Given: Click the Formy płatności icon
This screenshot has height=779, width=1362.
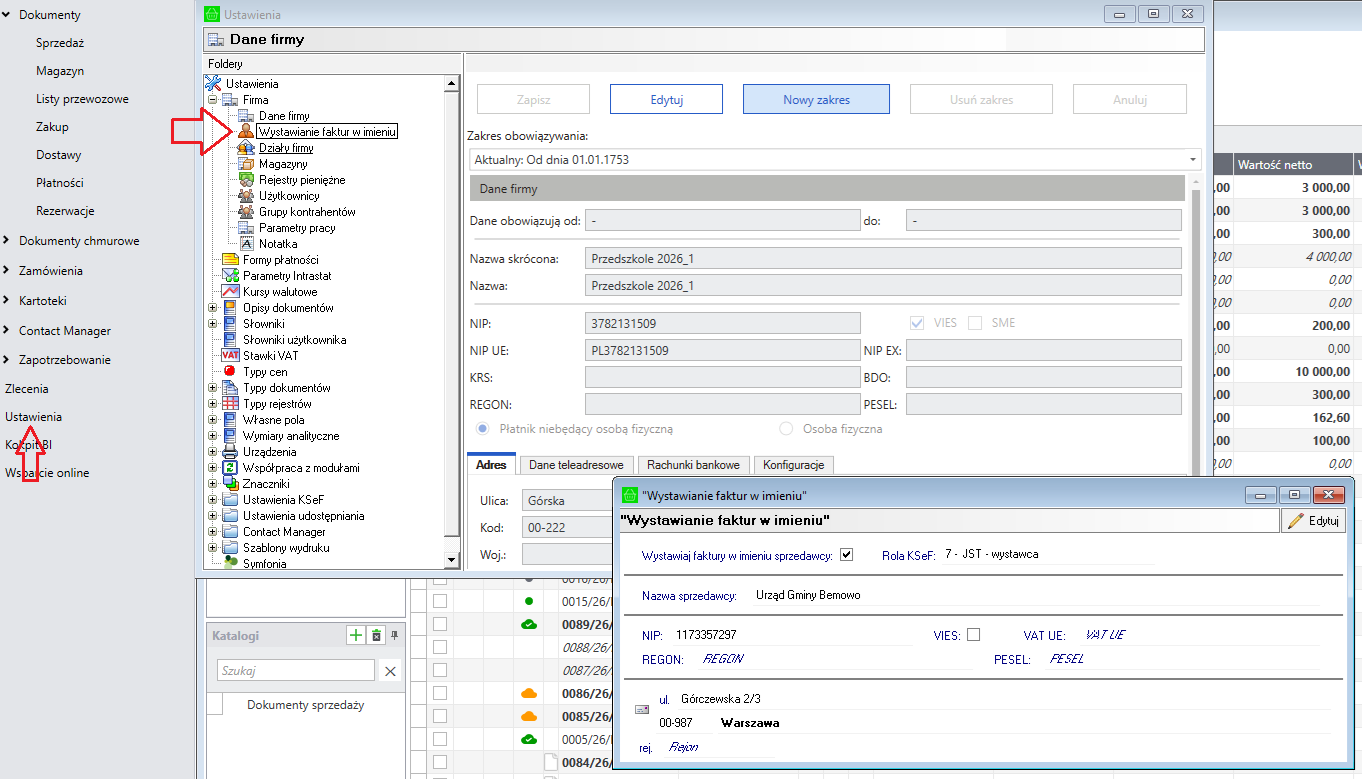Looking at the screenshot, I should tap(230, 260).
